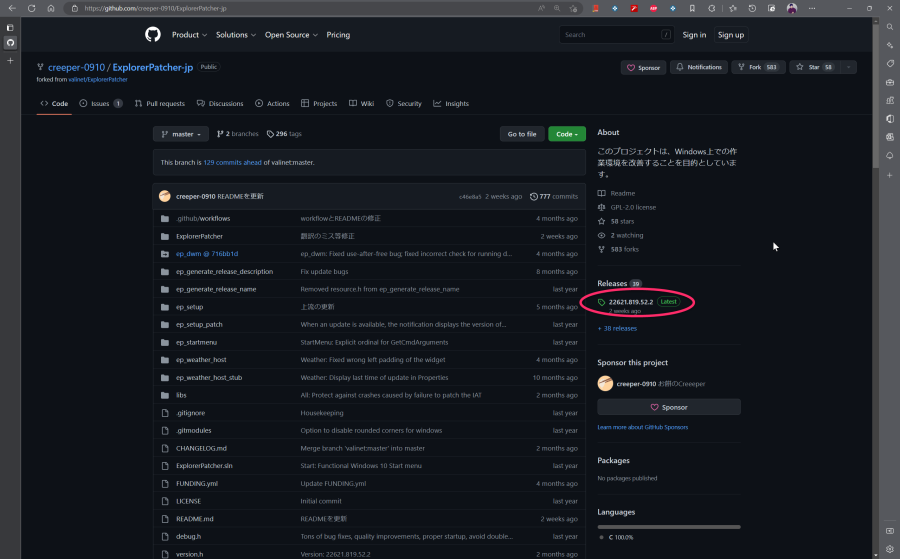This screenshot has height=559, width=900.
Task: Click the Readme book icon in About
Action: coord(602,193)
